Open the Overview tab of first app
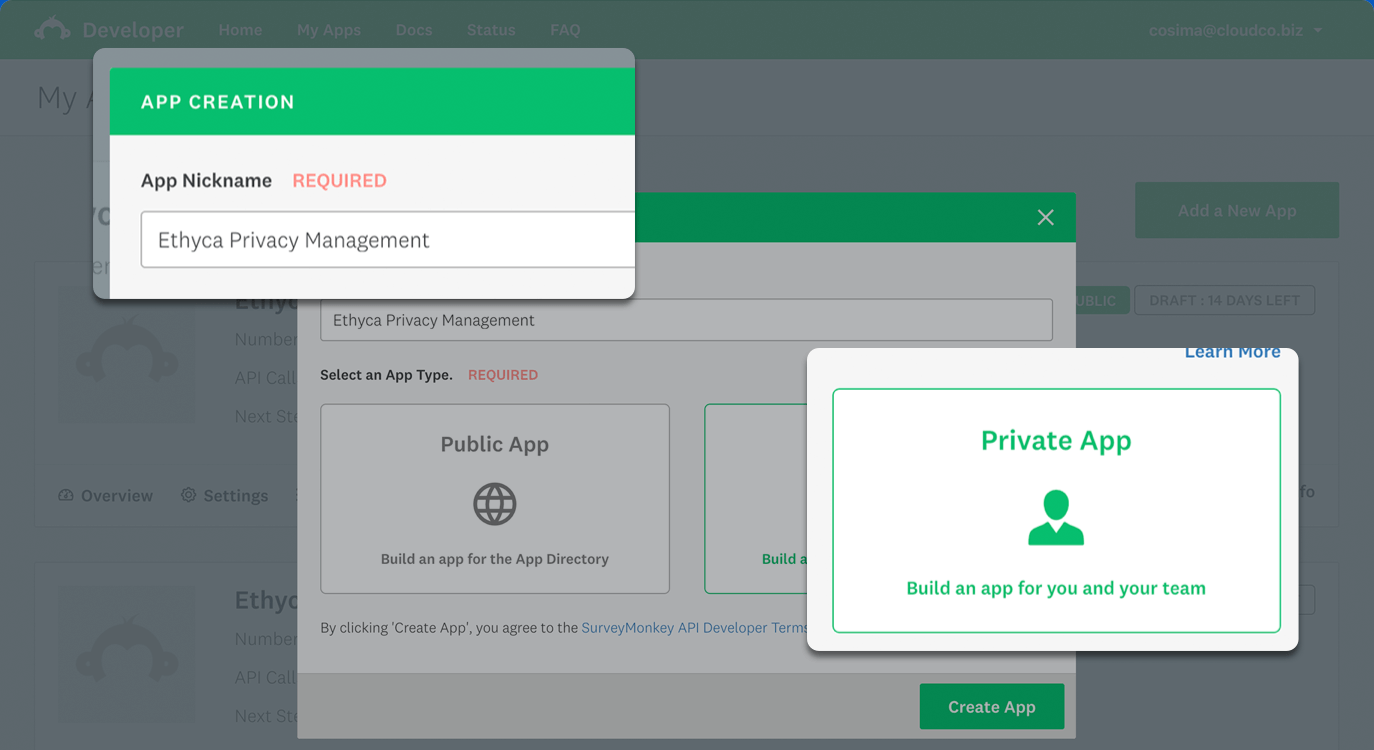Screen dimensions: 1374x750 [x=106, y=496]
